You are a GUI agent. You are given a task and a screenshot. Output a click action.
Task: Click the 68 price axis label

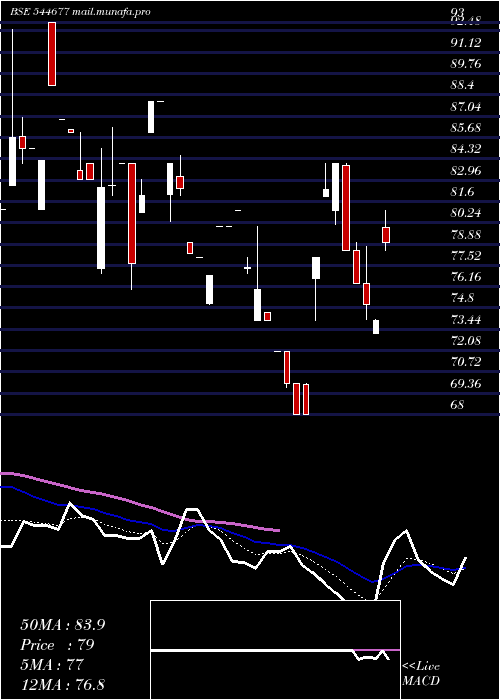pos(458,404)
